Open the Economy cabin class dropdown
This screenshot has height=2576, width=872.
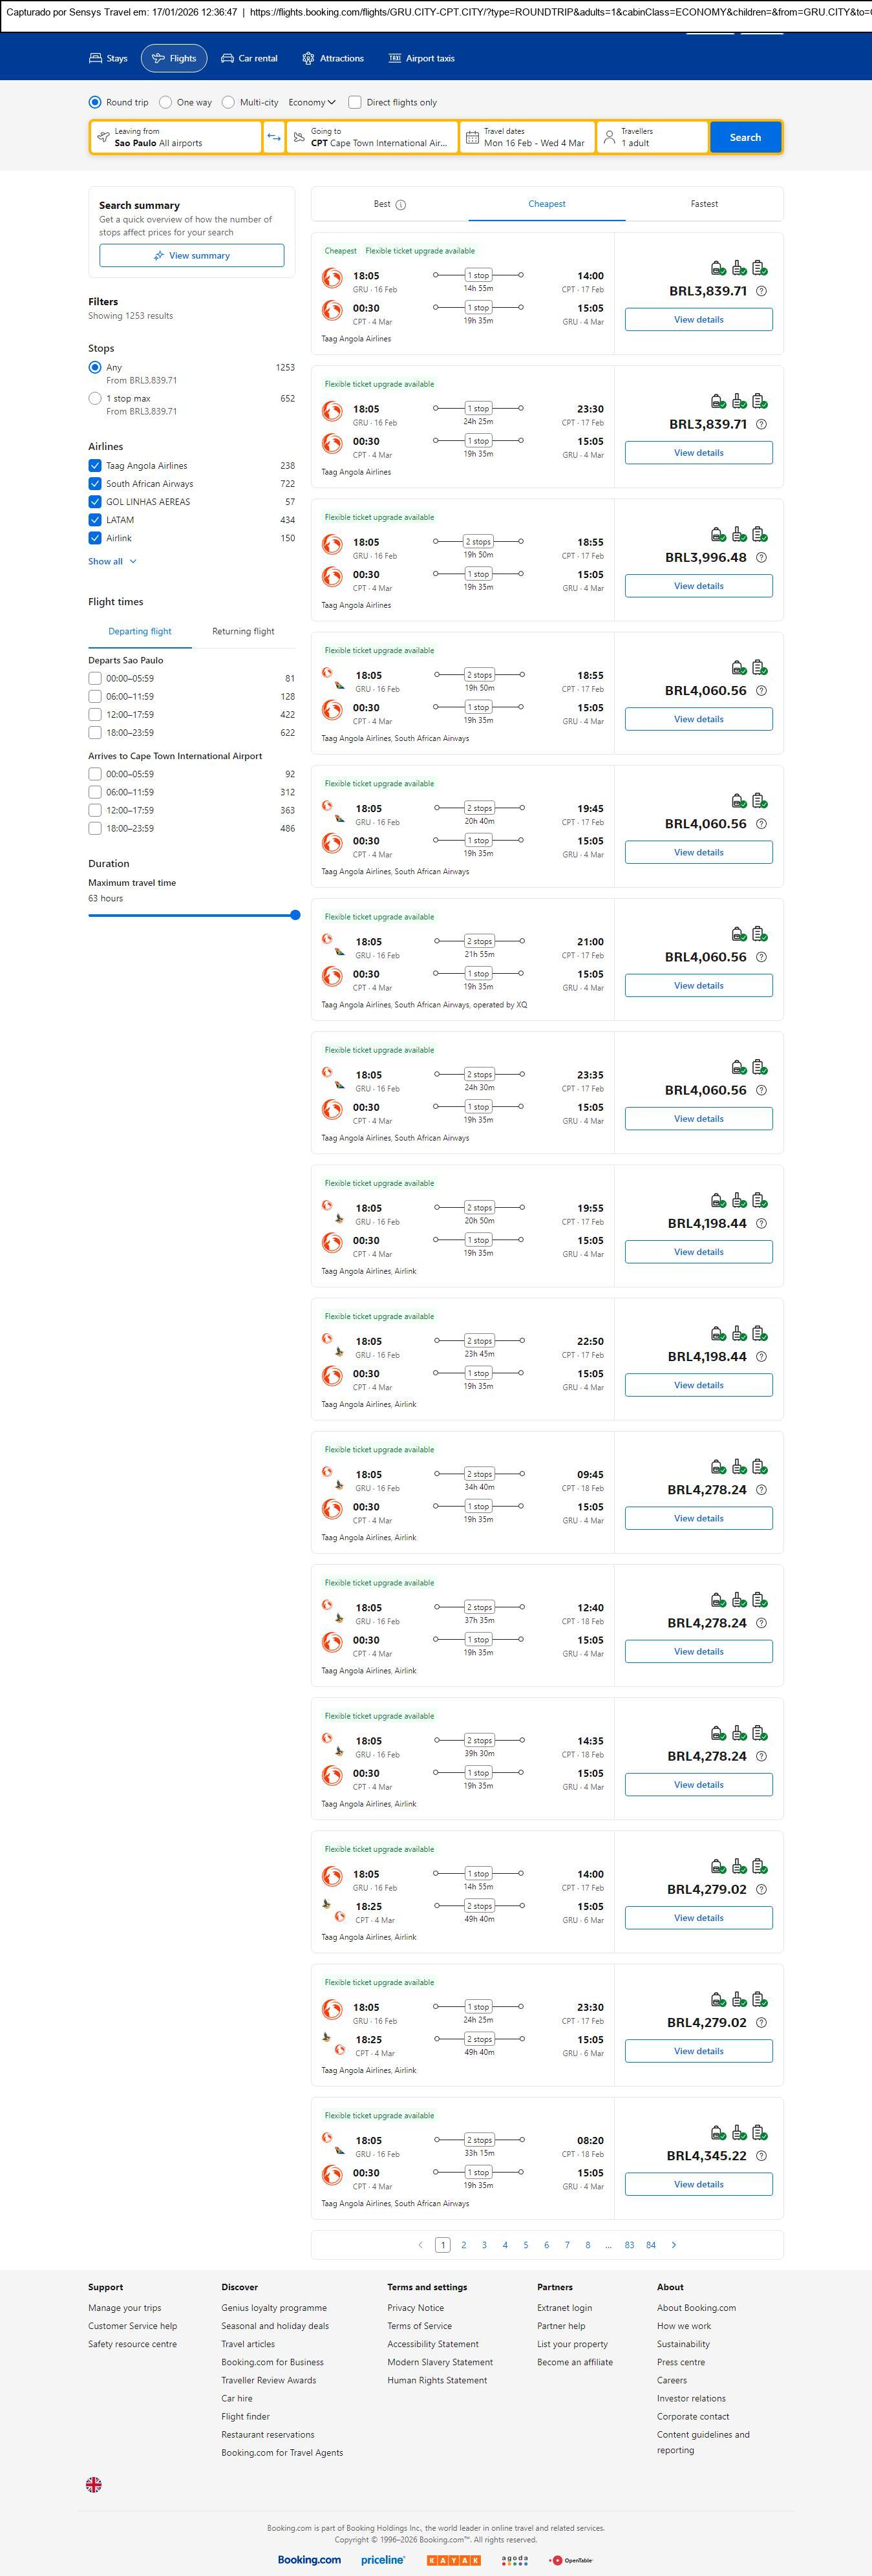312,102
